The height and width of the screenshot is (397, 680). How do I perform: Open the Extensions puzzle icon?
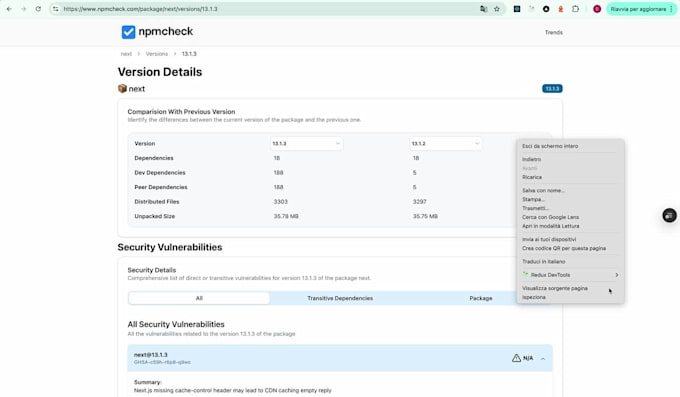(x=575, y=9)
